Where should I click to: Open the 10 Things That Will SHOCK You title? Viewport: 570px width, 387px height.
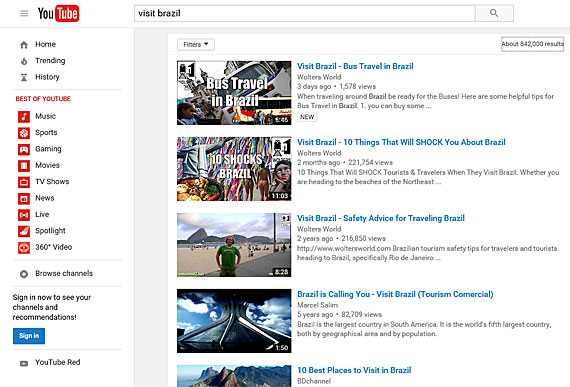coord(401,142)
